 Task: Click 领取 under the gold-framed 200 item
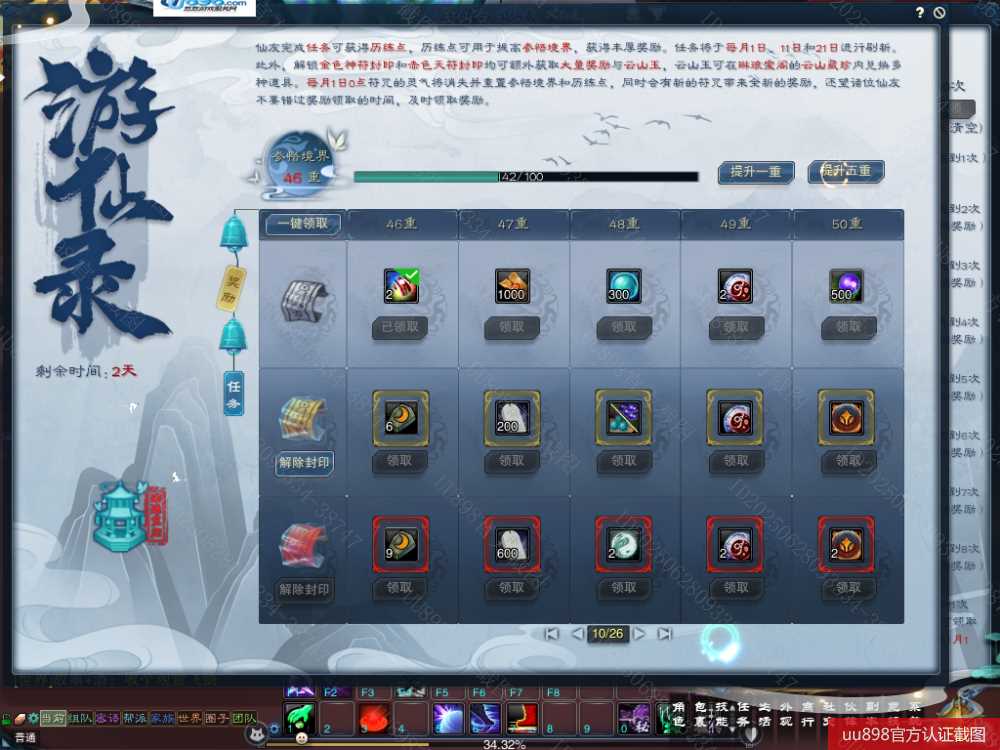(512, 460)
